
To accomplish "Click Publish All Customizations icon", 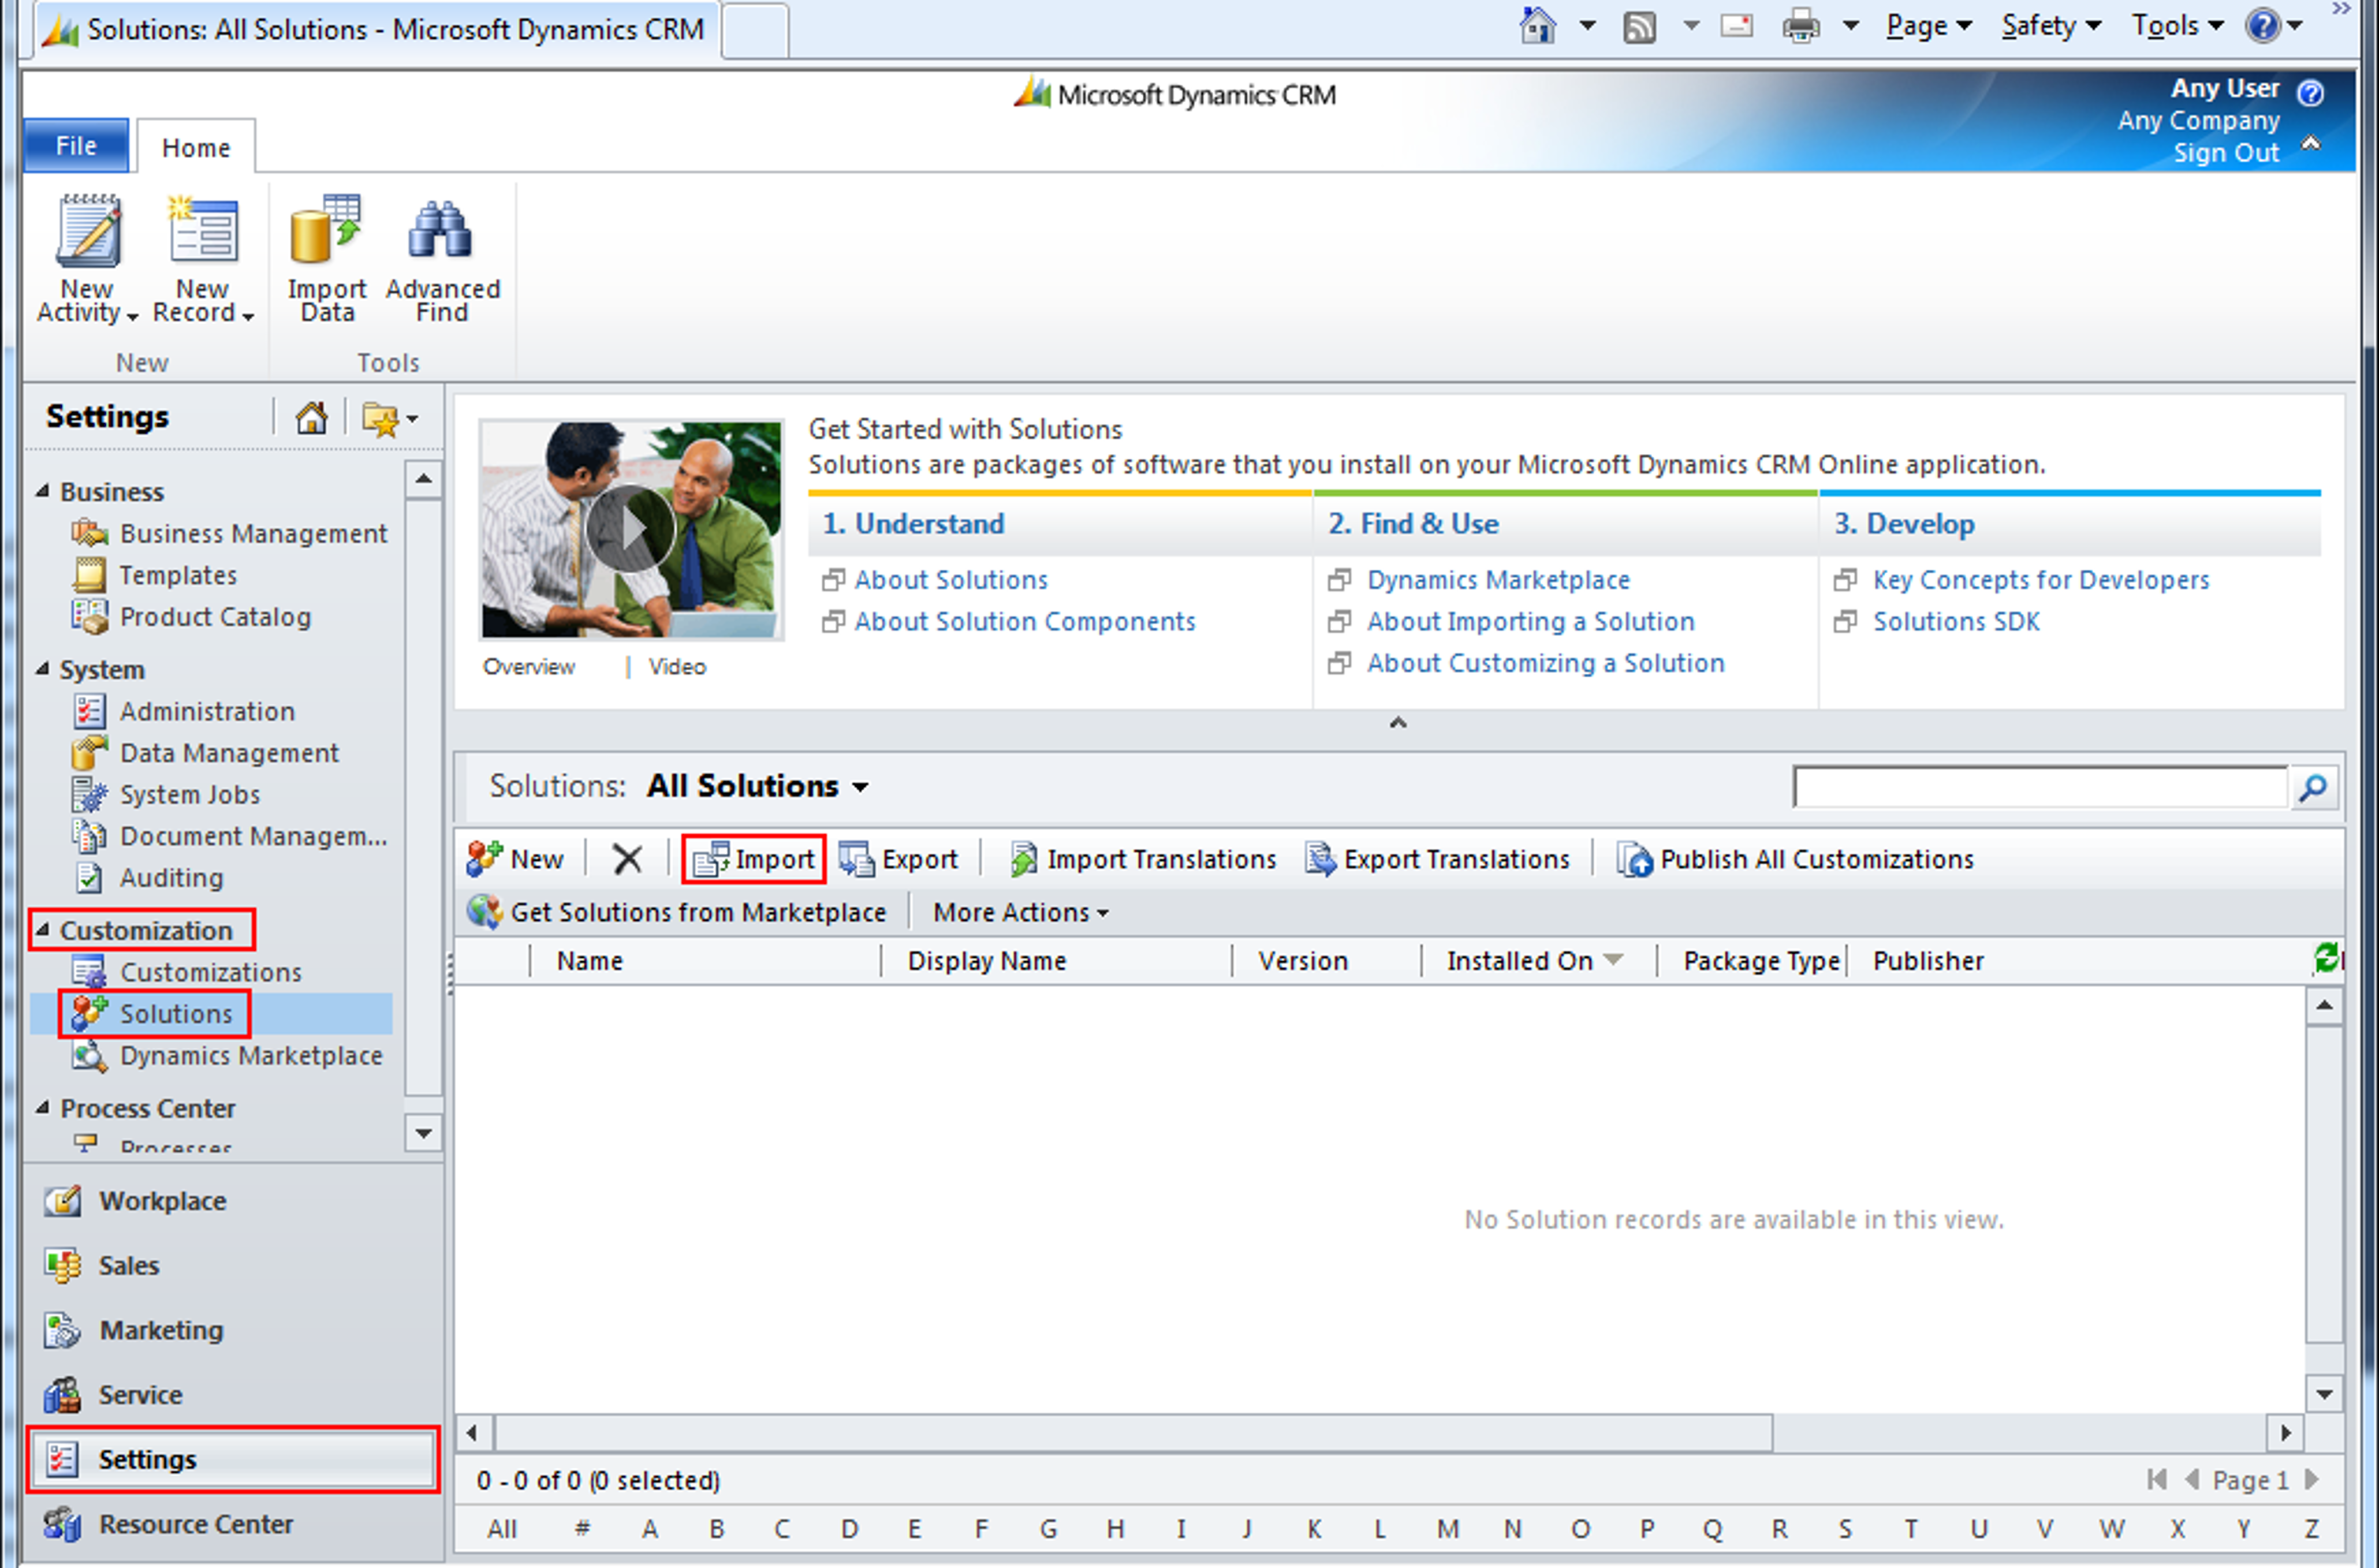I will pyautogui.click(x=1634, y=859).
